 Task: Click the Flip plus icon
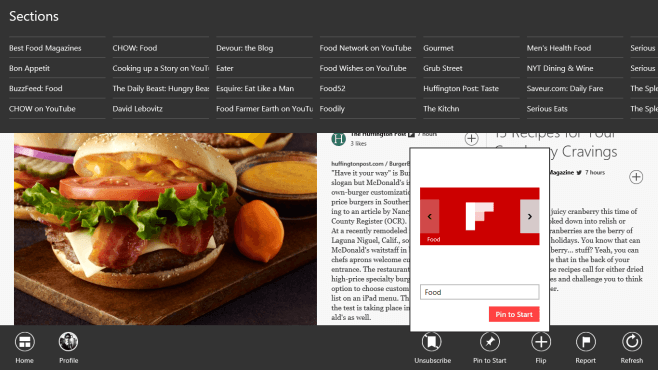point(541,342)
